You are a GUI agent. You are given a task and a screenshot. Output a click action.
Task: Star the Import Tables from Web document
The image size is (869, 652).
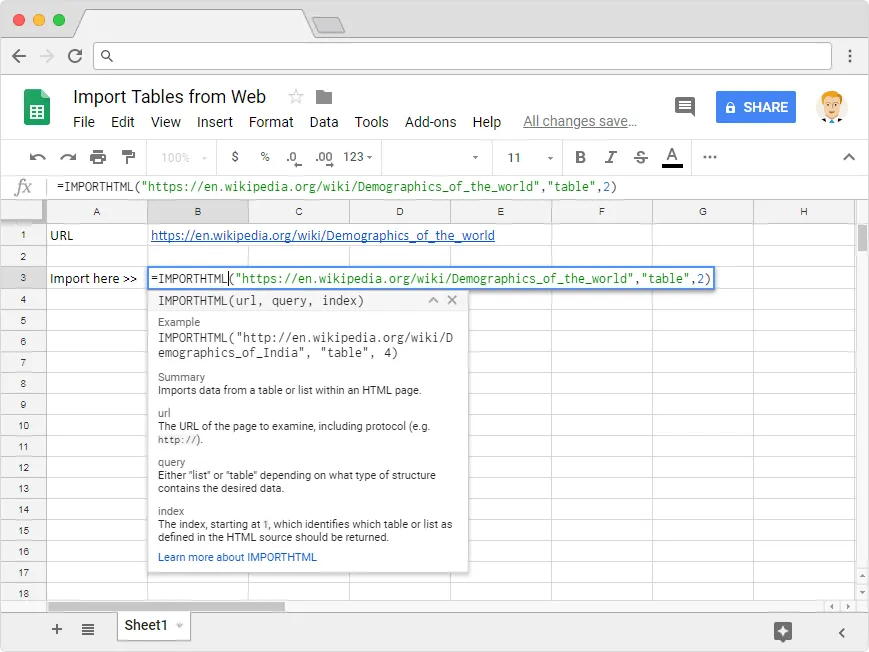coord(296,97)
